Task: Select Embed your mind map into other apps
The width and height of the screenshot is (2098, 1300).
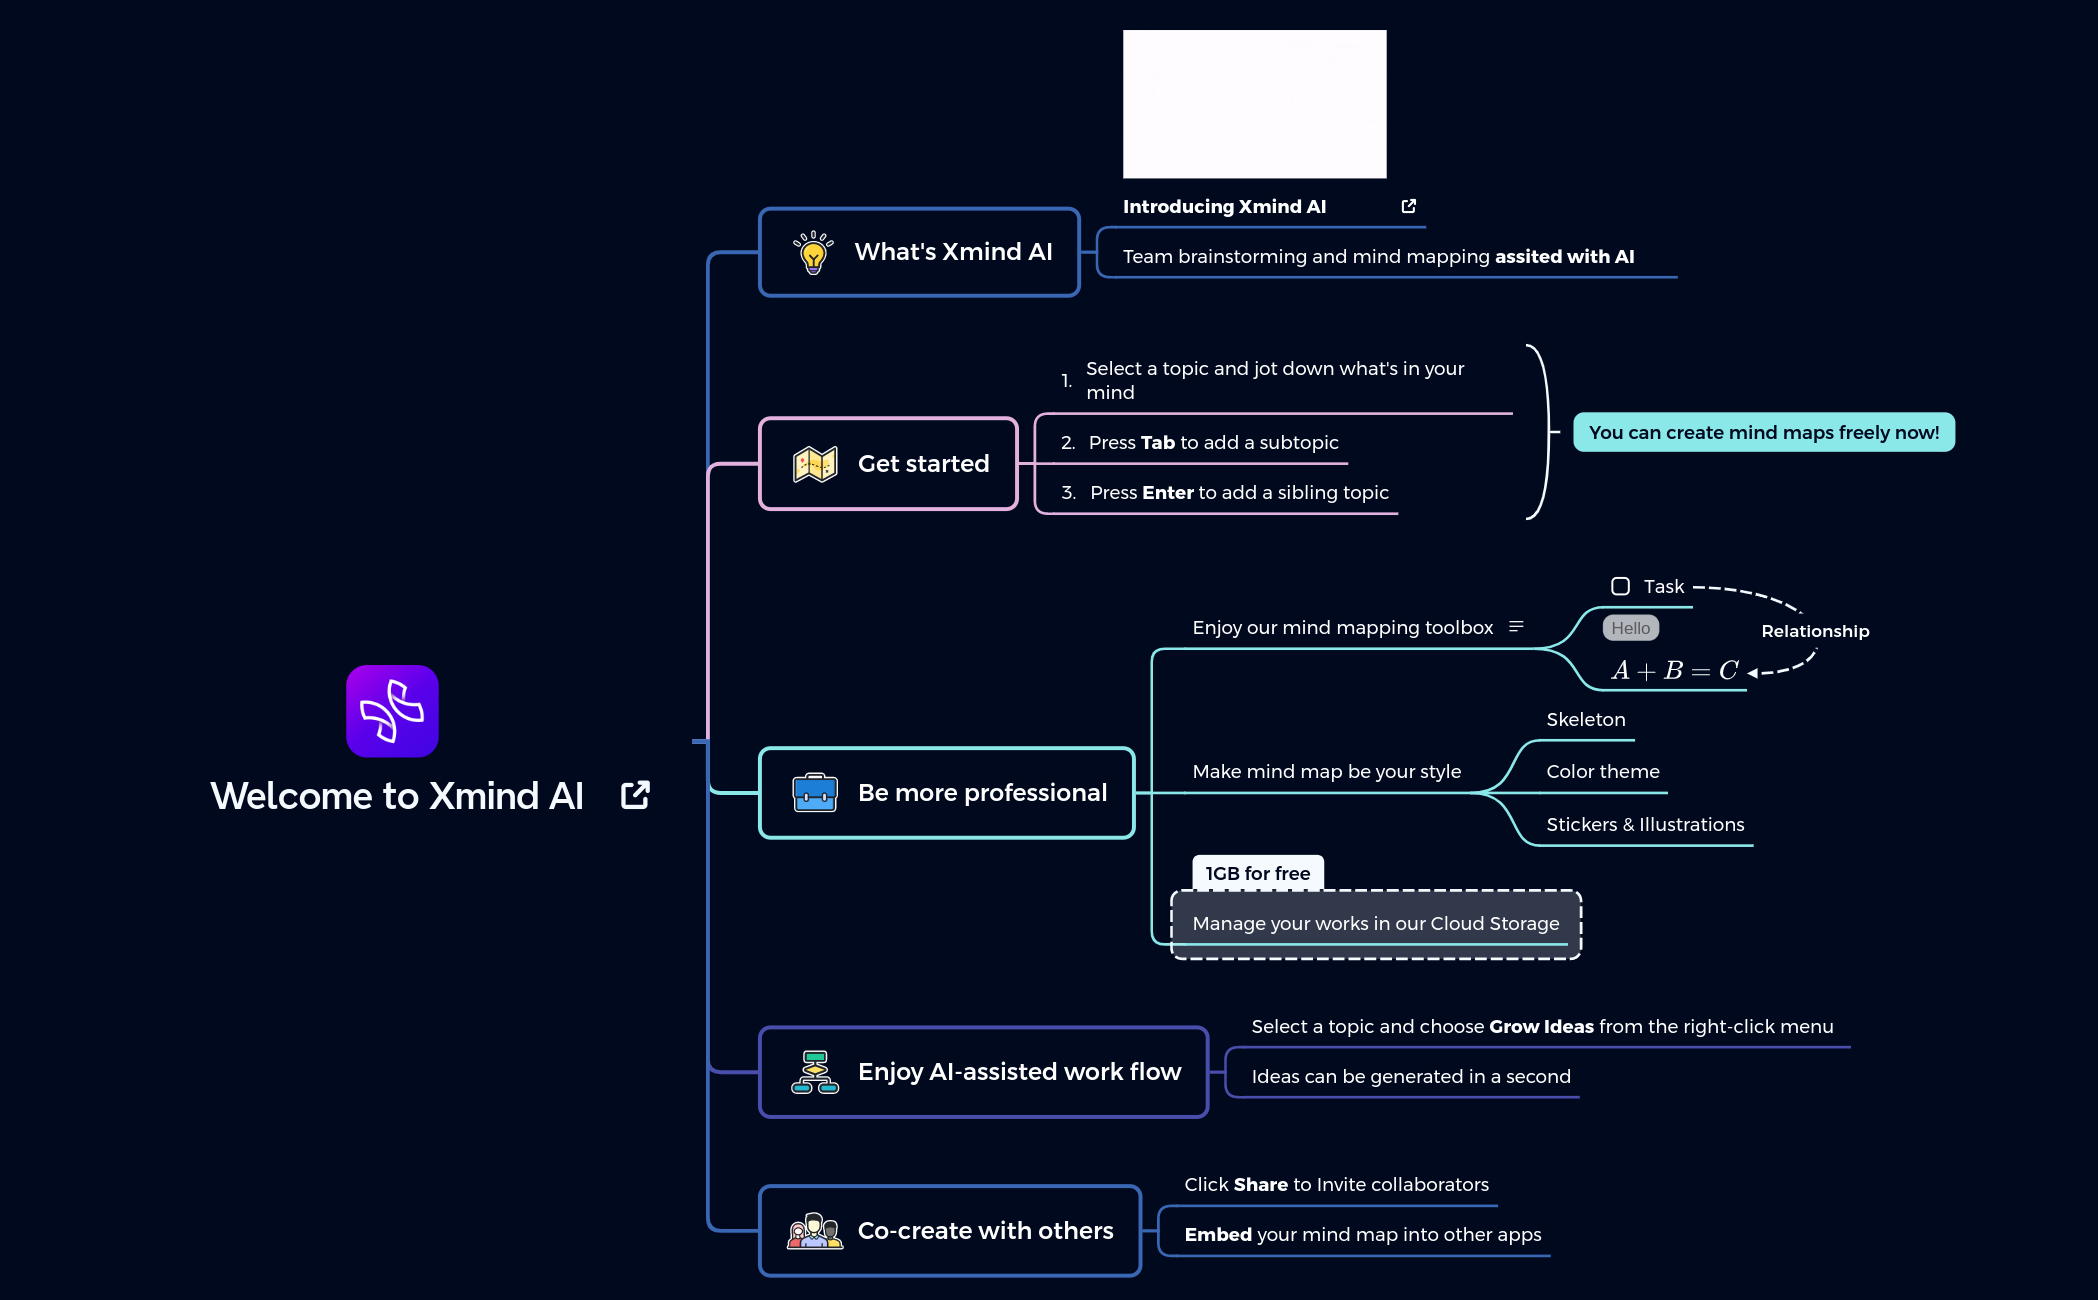Action: point(1363,1234)
